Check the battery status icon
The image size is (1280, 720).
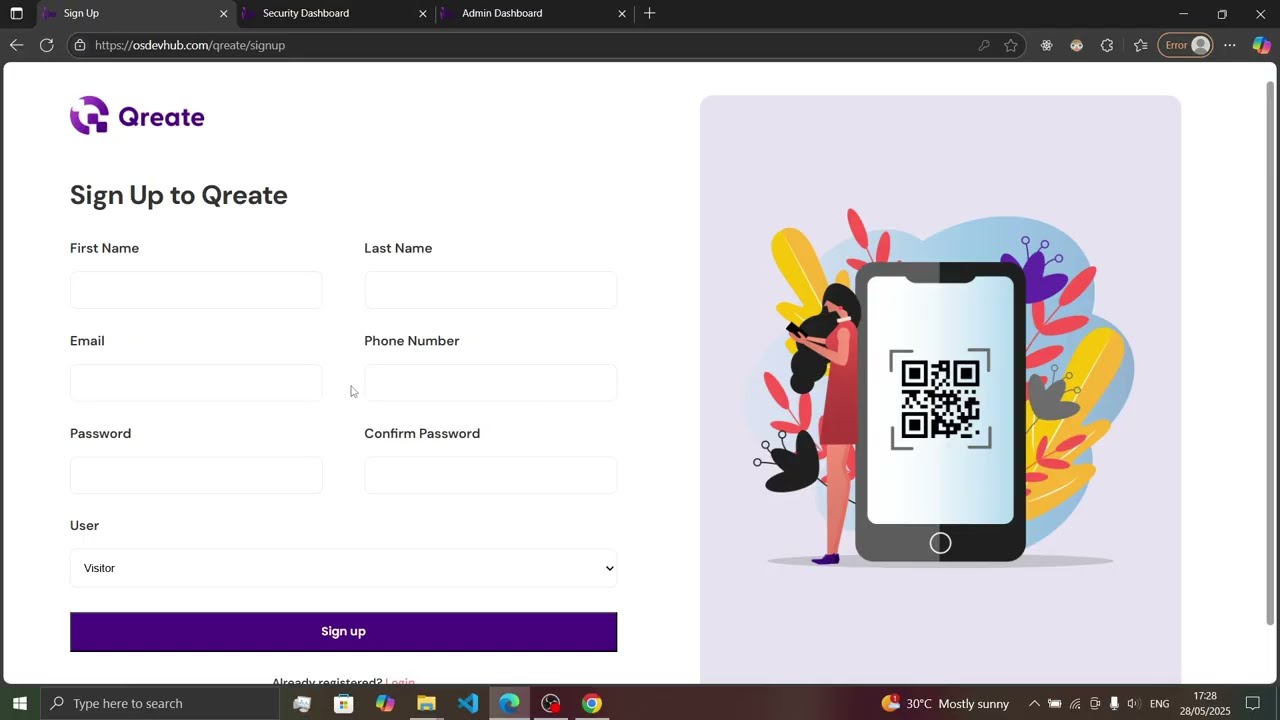point(1054,704)
